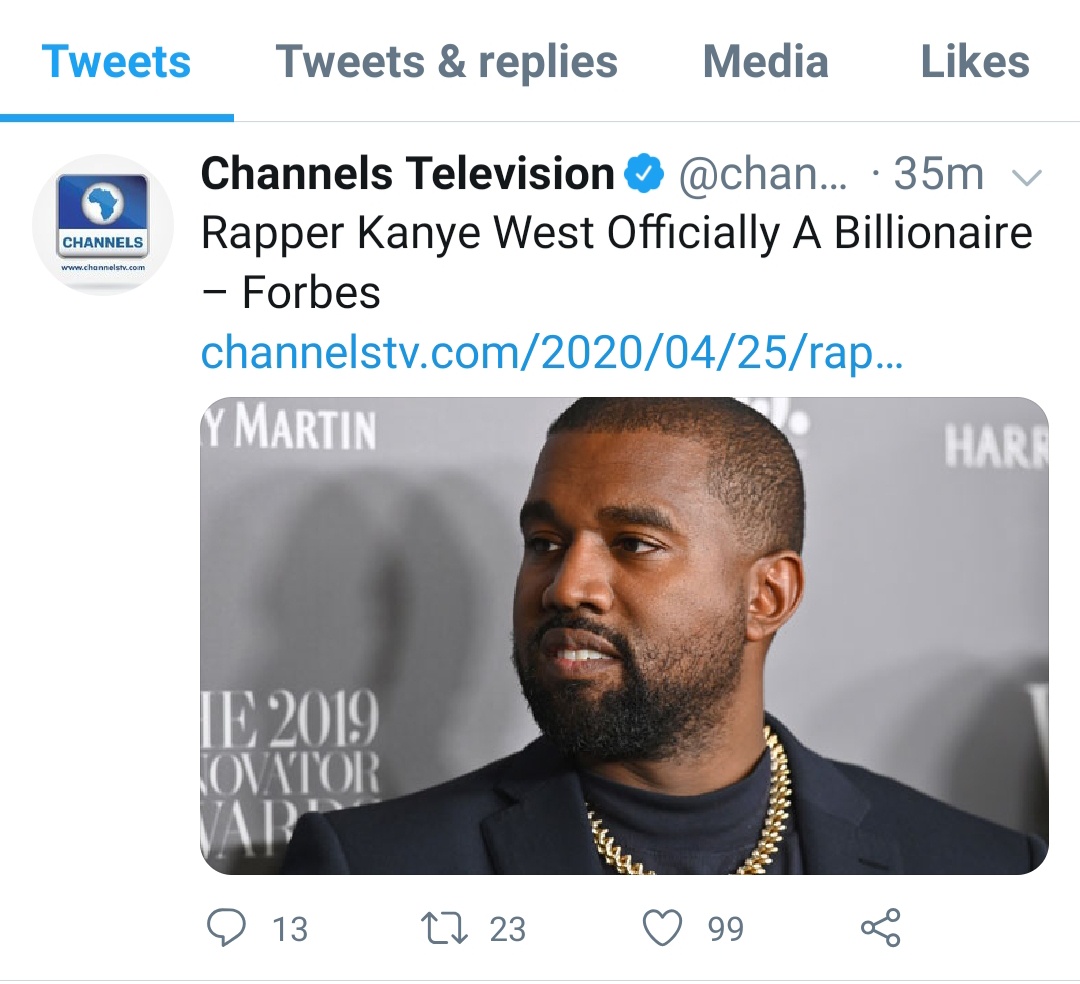The height and width of the screenshot is (984, 1080).
Task: Share the tweet via the share icon
Action: (x=880, y=928)
